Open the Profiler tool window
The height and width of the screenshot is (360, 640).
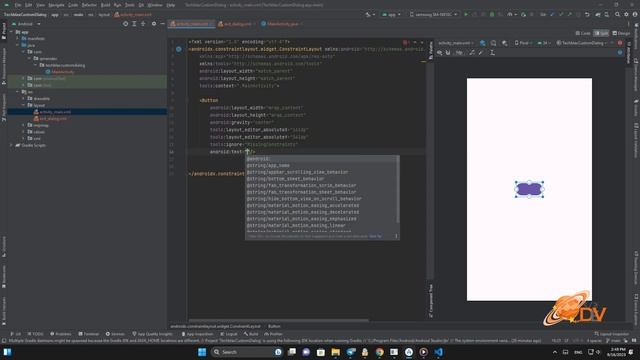[273, 334]
